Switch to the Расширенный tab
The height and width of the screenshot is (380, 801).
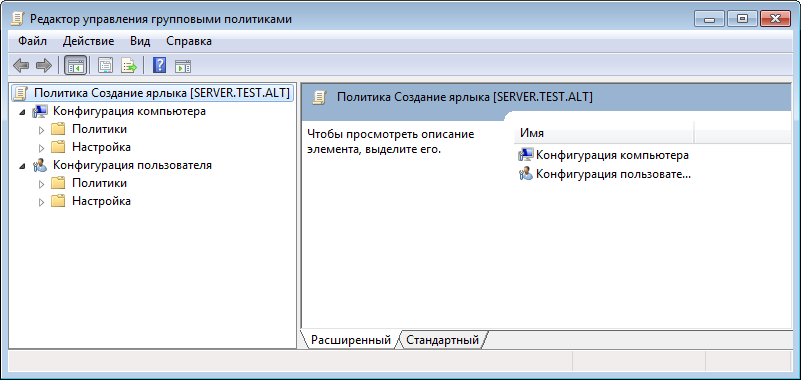coord(350,340)
